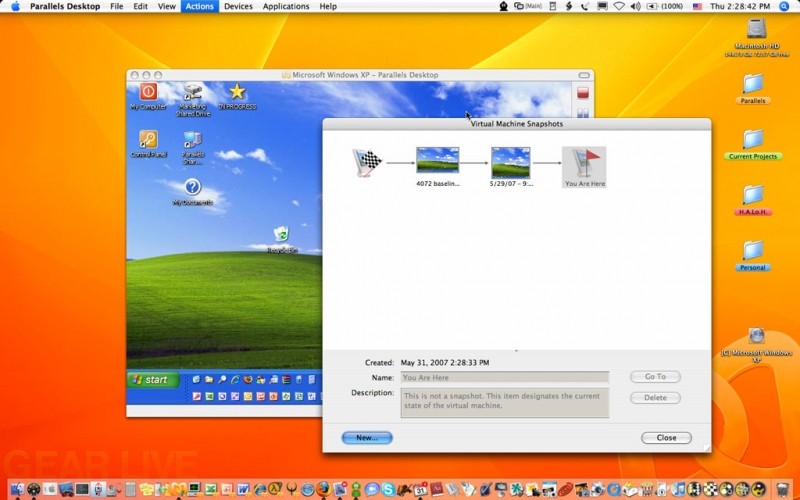Click Trash icon in the Dock
Viewport: 800px width, 500px height.
(x=782, y=490)
